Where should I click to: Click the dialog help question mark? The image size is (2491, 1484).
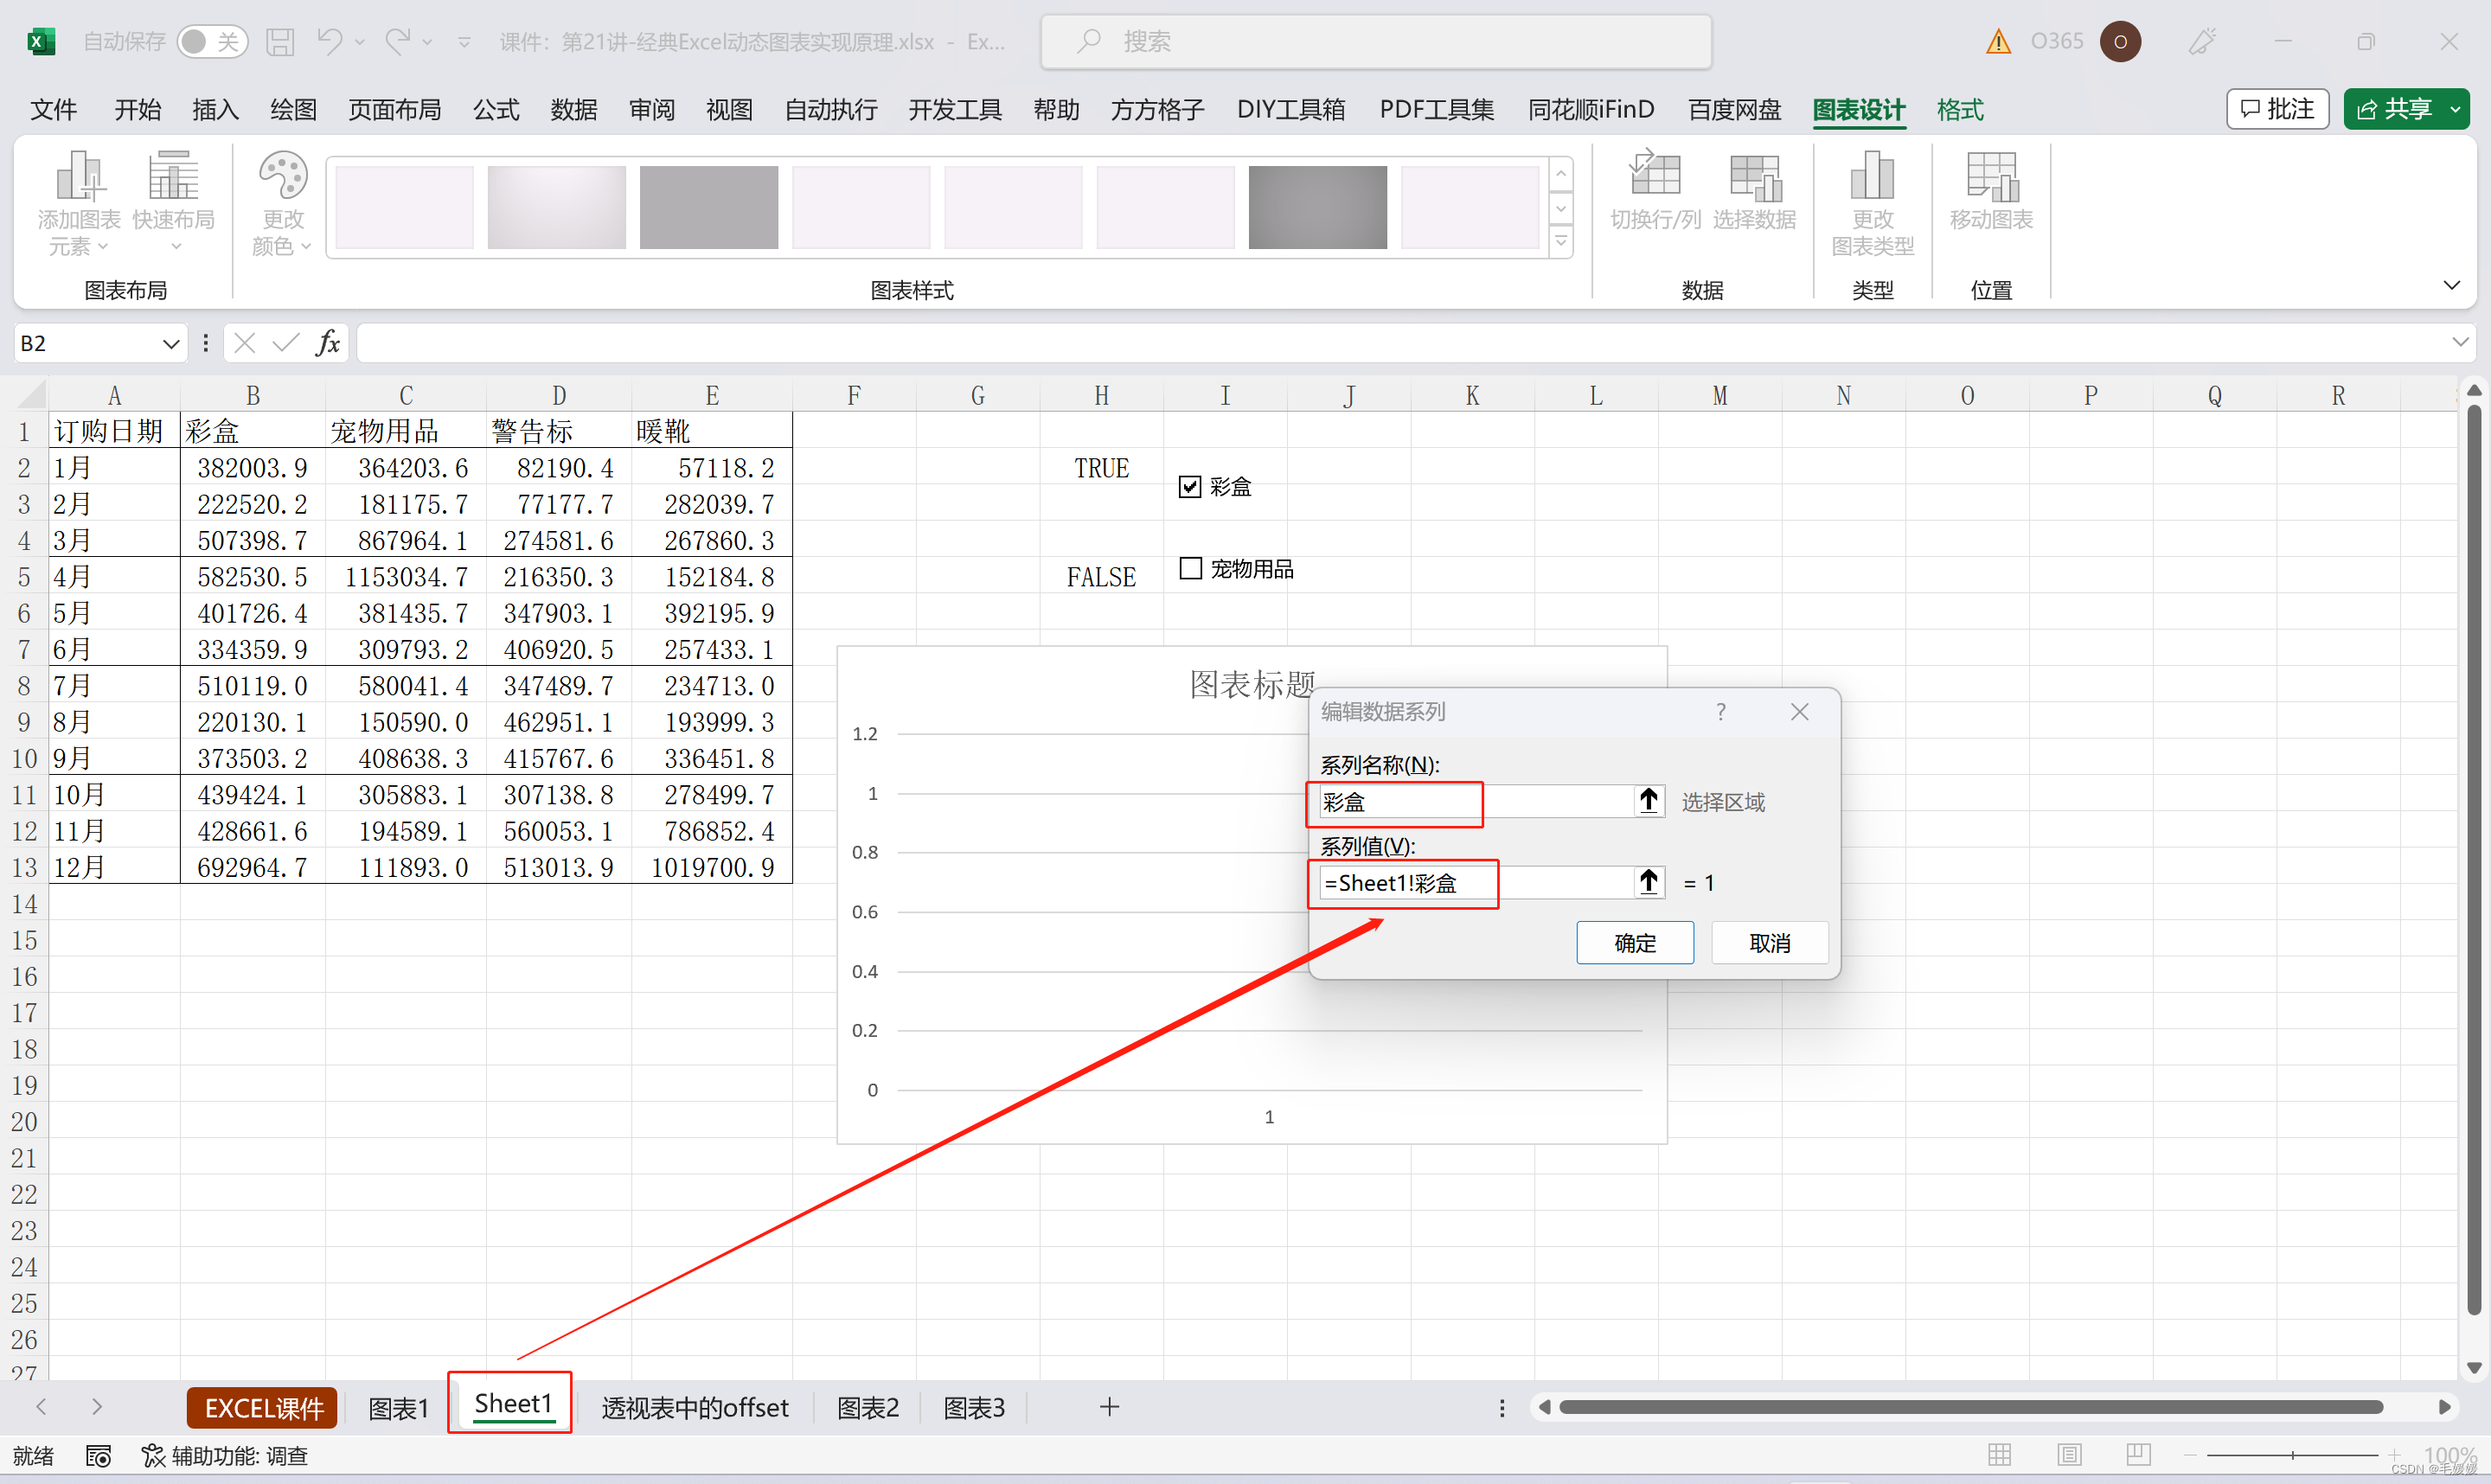(x=1720, y=712)
